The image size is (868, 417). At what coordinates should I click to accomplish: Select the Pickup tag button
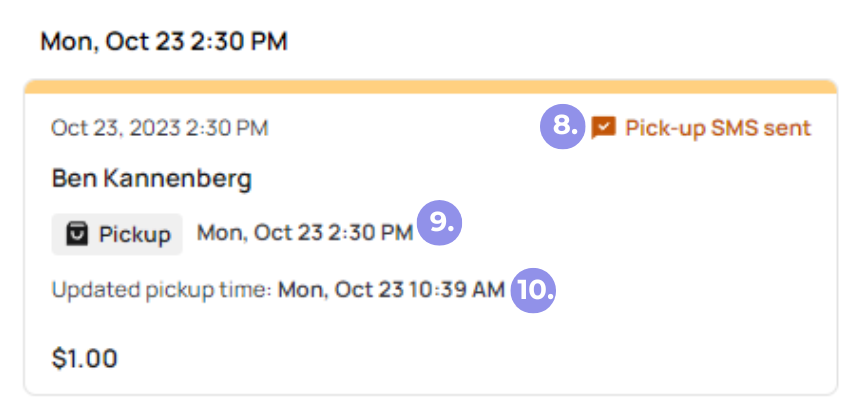click(117, 234)
